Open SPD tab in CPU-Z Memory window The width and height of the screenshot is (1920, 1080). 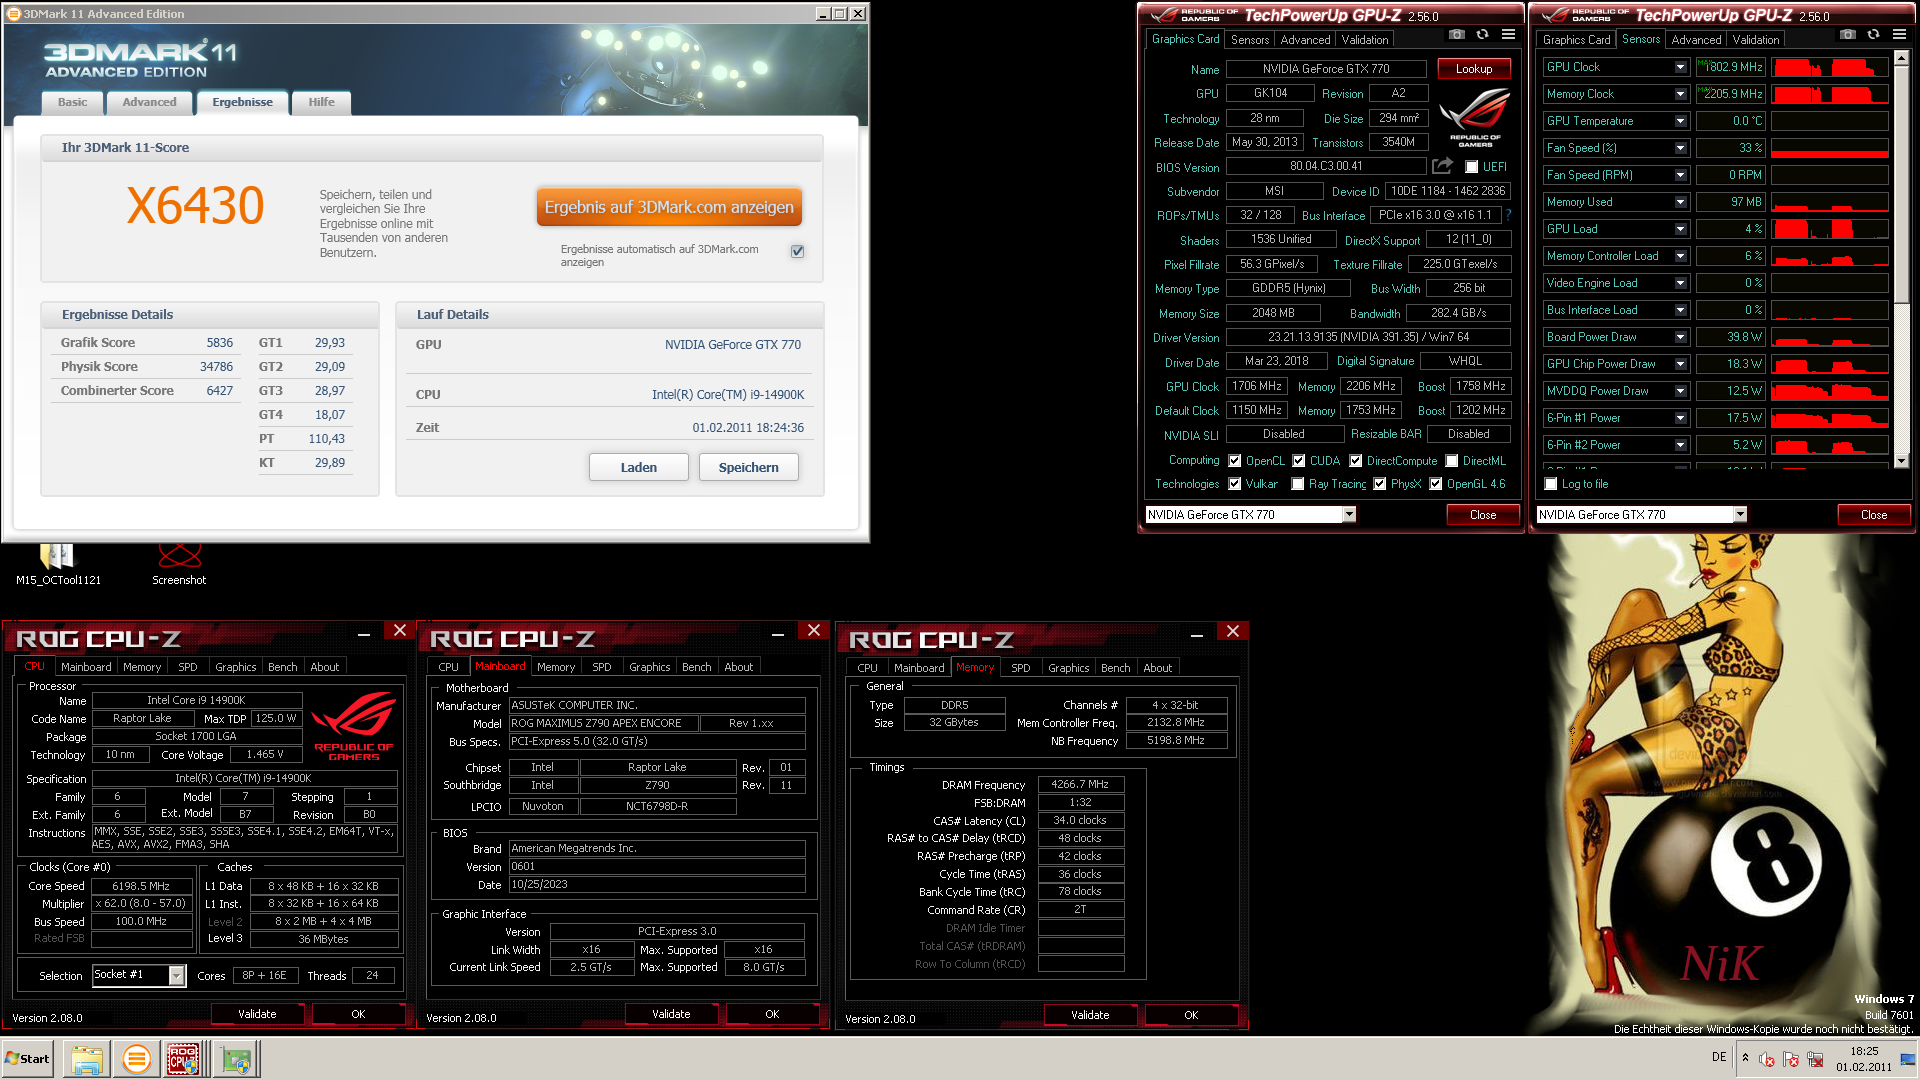1020,668
